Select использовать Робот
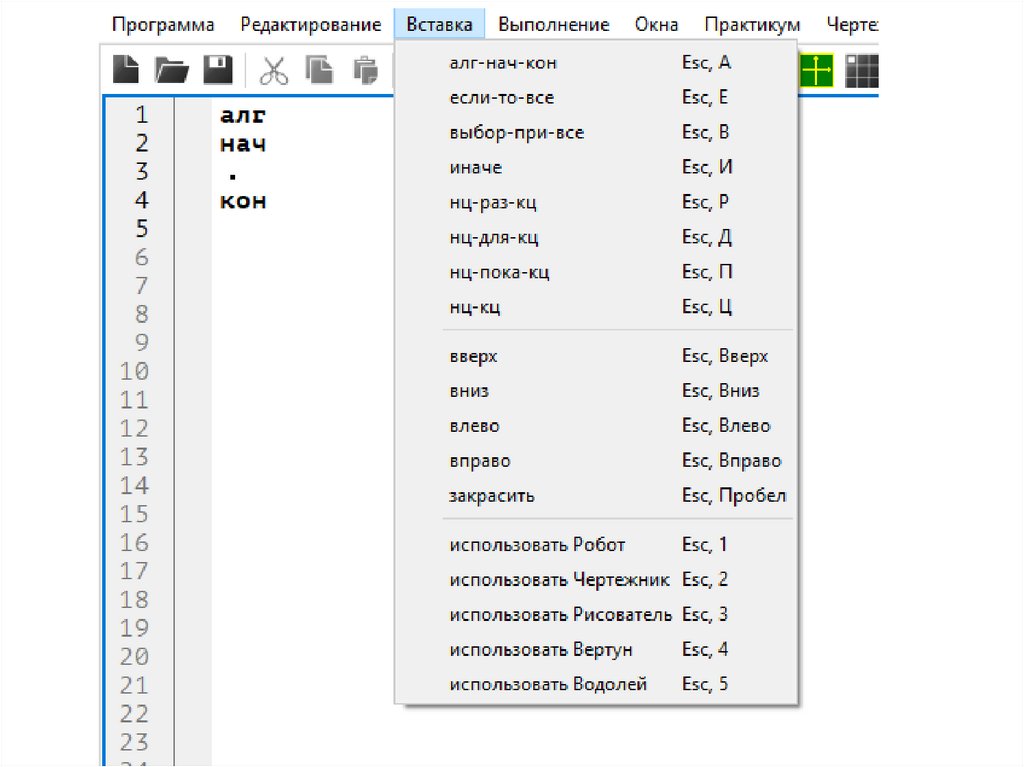1024x767 pixels. (596, 545)
